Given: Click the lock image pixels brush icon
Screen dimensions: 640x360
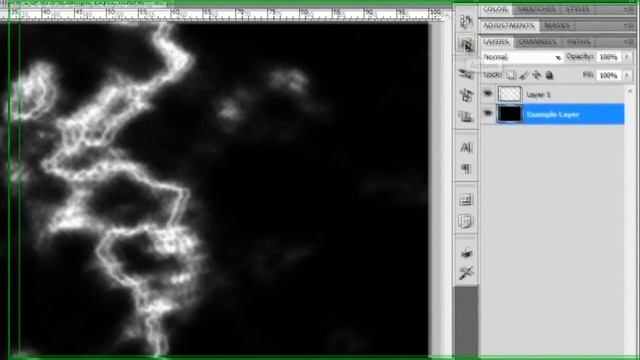Looking at the screenshot, I should click(524, 75).
